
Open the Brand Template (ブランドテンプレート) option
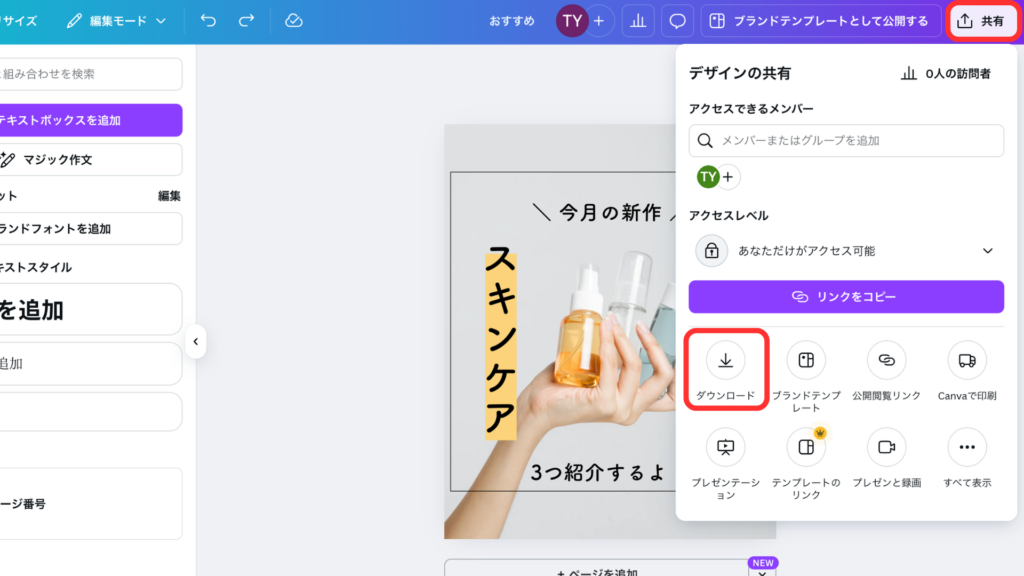coord(806,360)
